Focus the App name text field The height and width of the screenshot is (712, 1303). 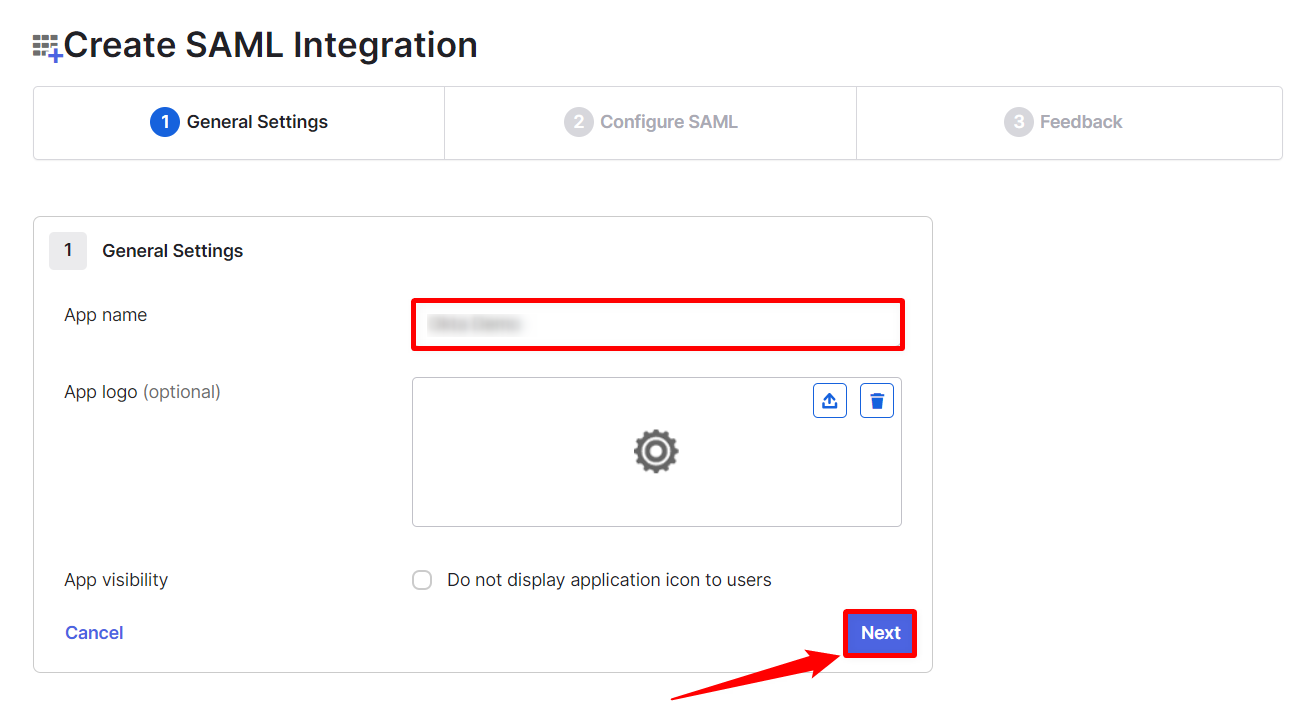(x=657, y=324)
